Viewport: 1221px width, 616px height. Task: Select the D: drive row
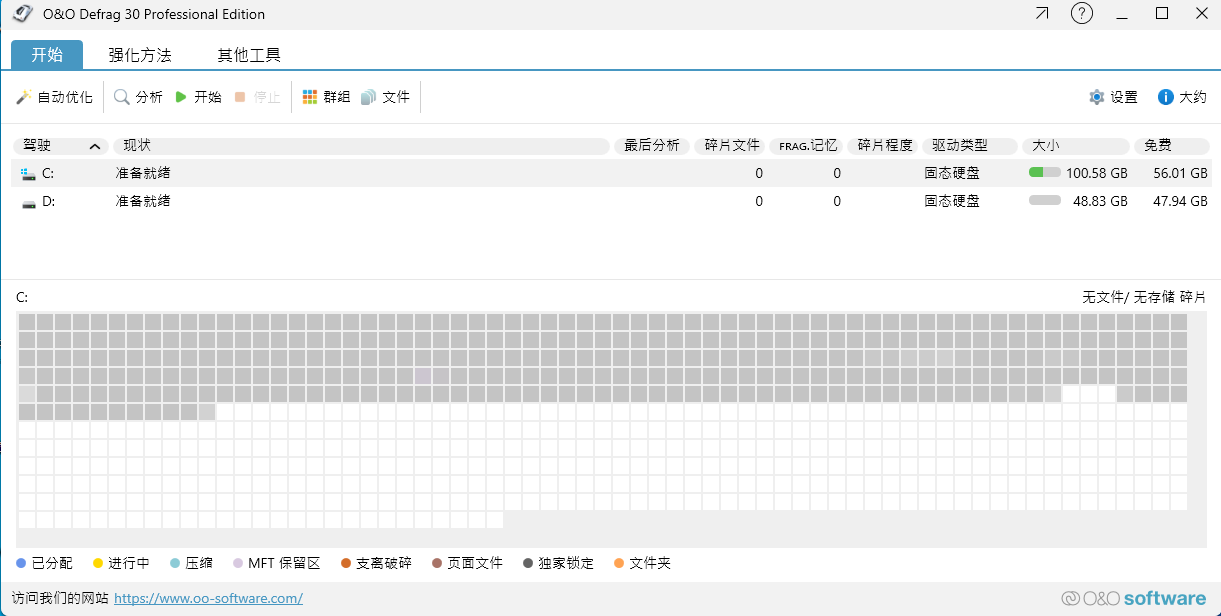coord(300,201)
